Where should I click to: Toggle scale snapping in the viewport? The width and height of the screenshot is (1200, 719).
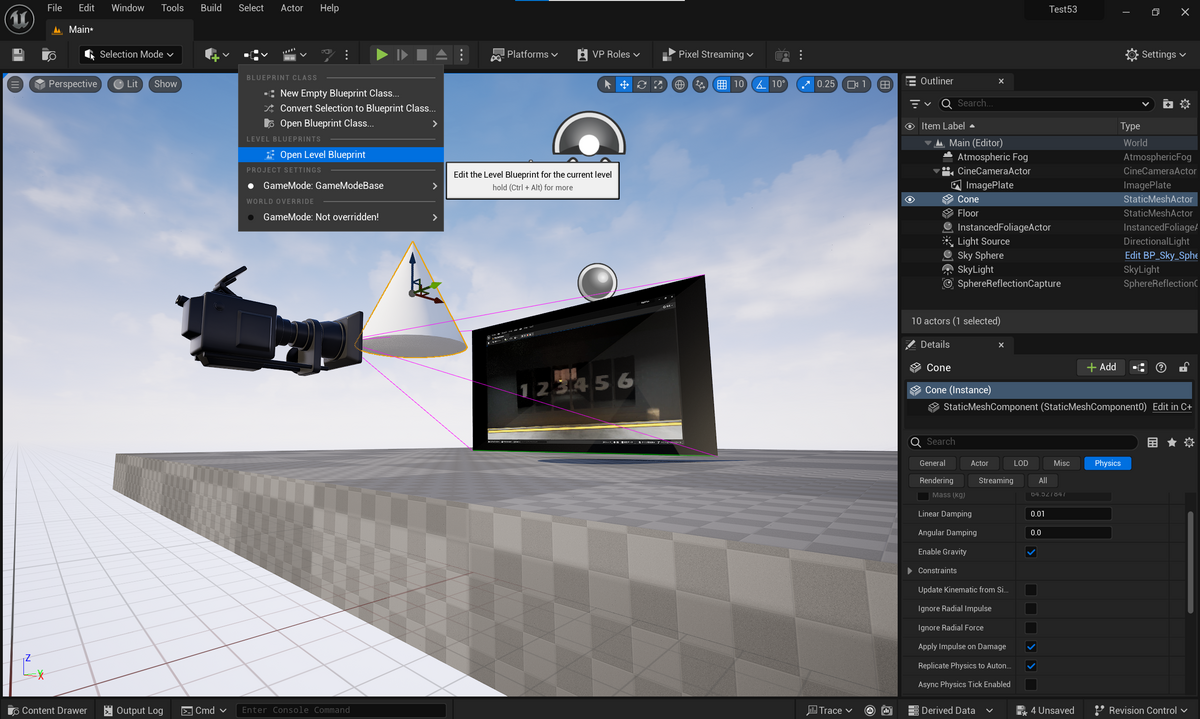click(806, 84)
